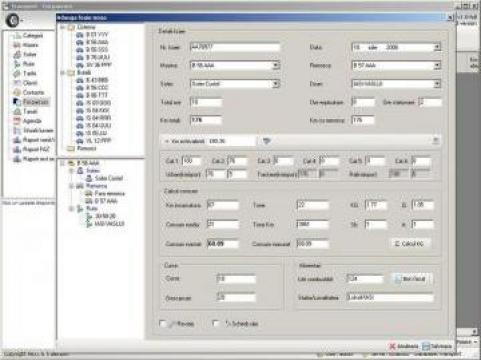Click the round application logo button

pos(13,21)
